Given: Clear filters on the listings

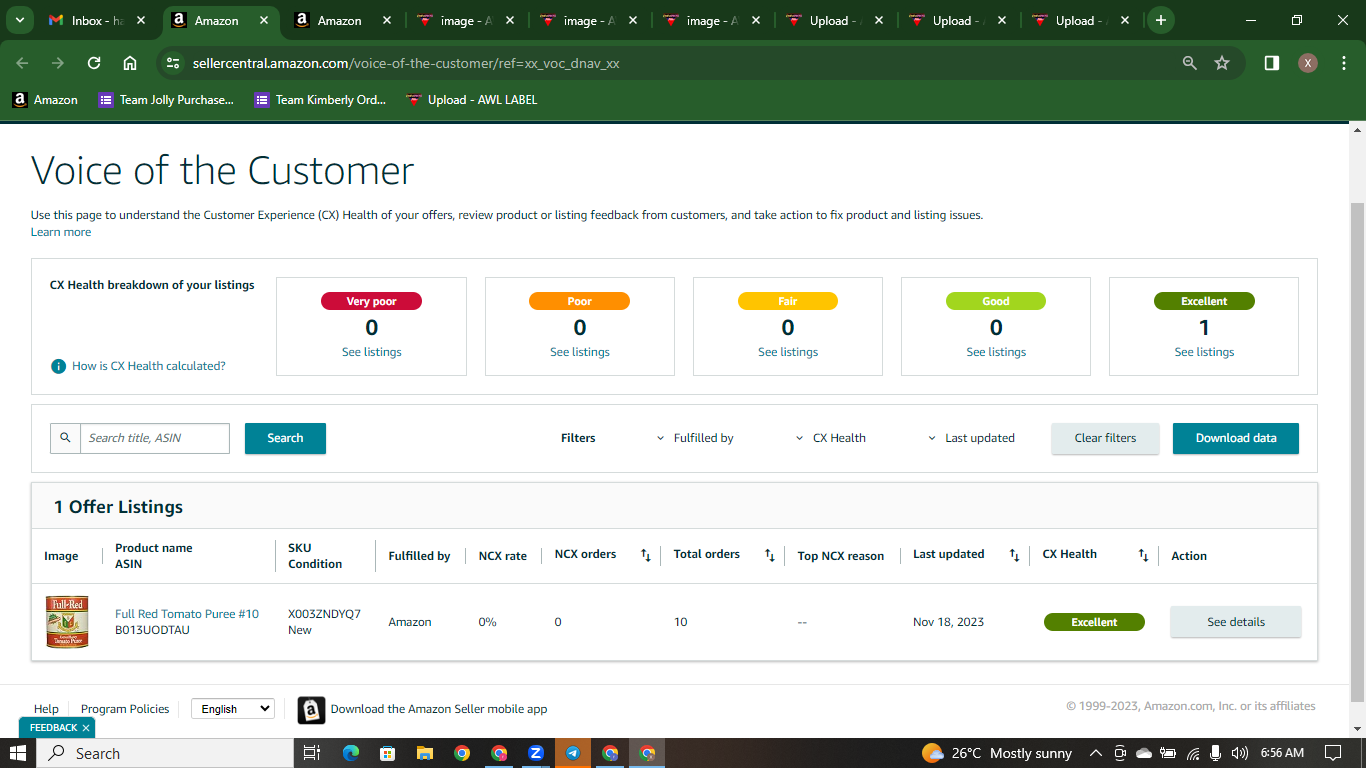Looking at the screenshot, I should [x=1105, y=438].
